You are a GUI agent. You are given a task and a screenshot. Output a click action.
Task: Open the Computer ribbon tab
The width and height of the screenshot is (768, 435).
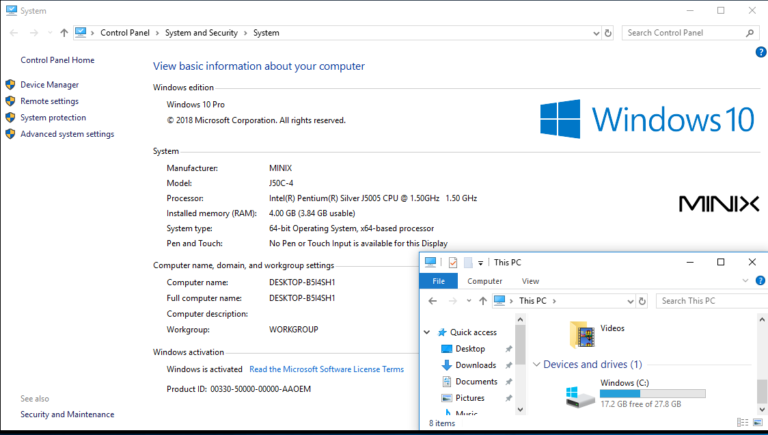tap(485, 282)
